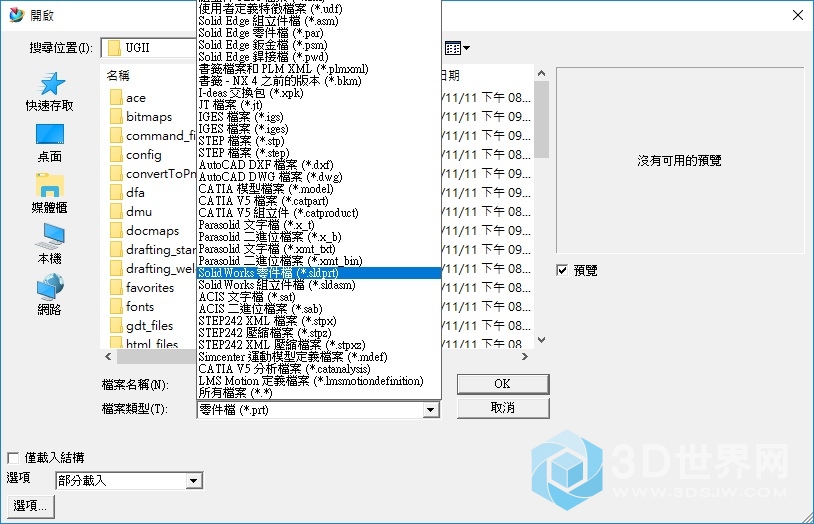Screen dimensions: 814x524
Task: Choose LMS Motion definition file type
Action: [x=319, y=381]
